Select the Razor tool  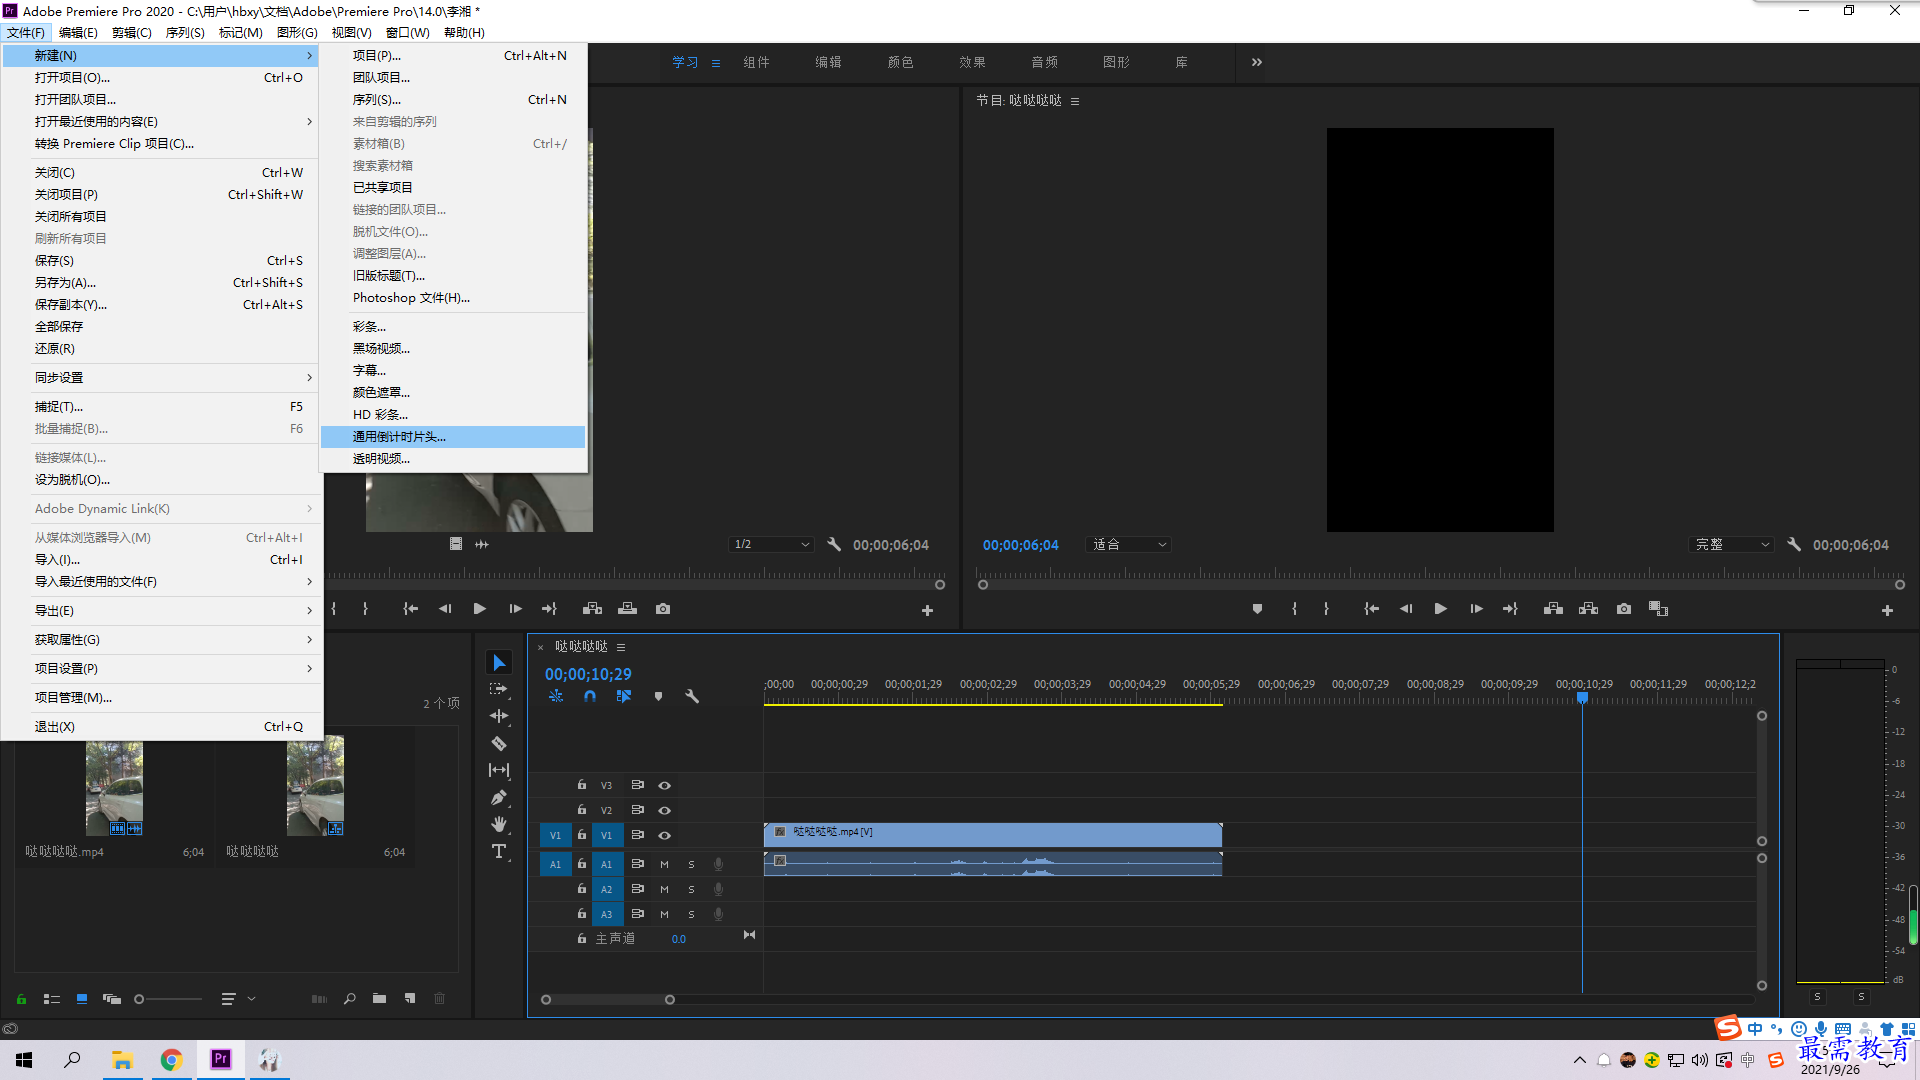[x=499, y=743]
